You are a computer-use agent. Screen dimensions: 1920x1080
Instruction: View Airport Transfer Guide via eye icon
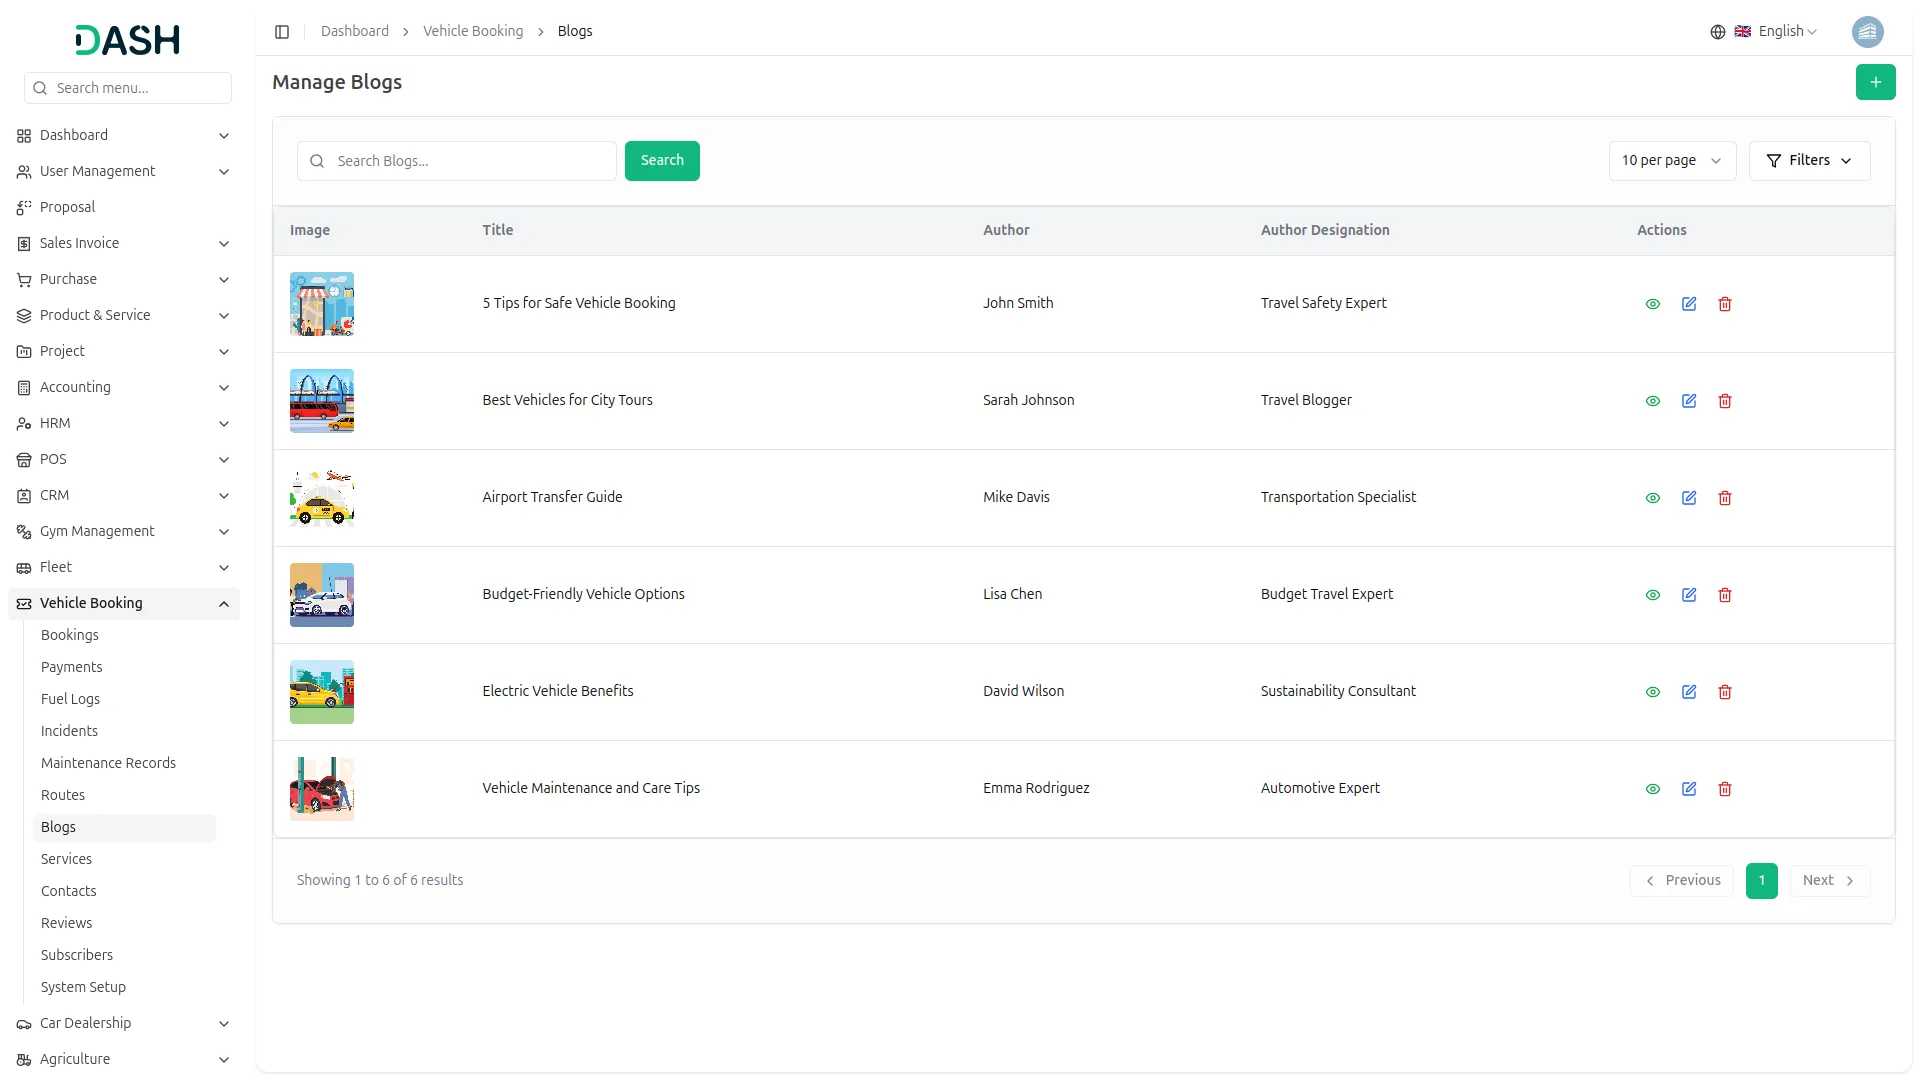pos(1653,498)
